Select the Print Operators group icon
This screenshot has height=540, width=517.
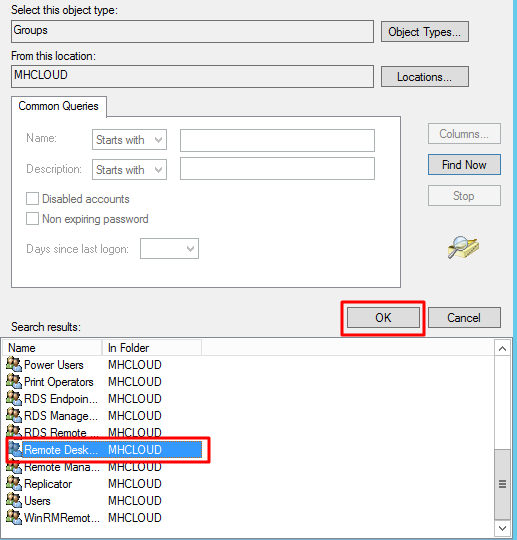click(14, 381)
